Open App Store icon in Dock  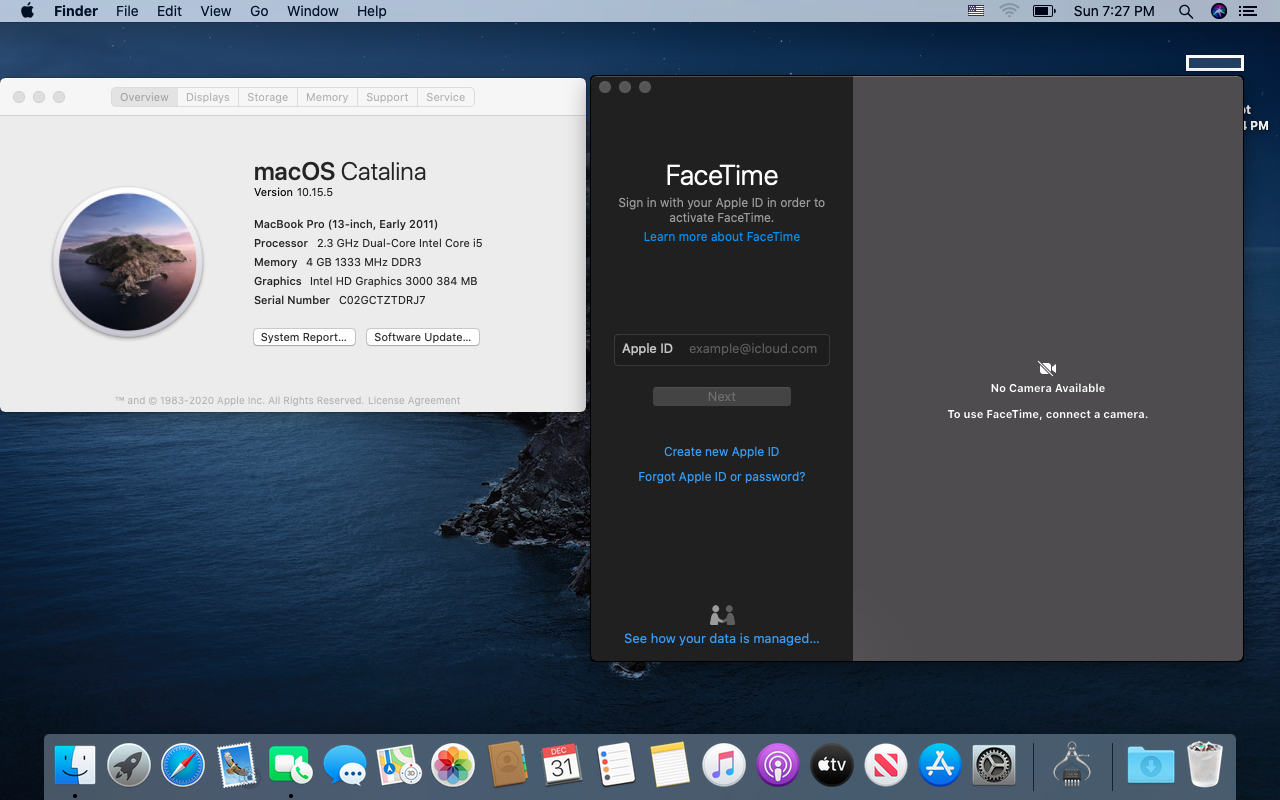940,766
